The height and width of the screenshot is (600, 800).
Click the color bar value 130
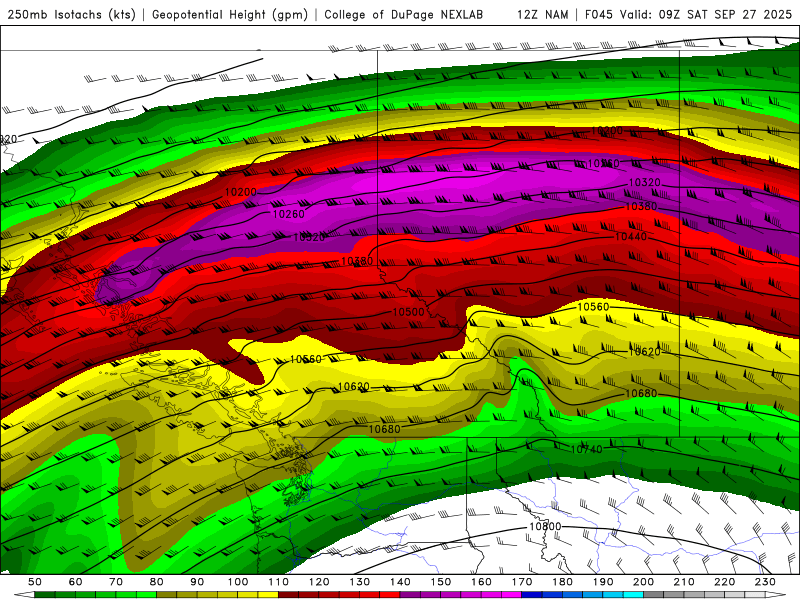[x=360, y=582]
